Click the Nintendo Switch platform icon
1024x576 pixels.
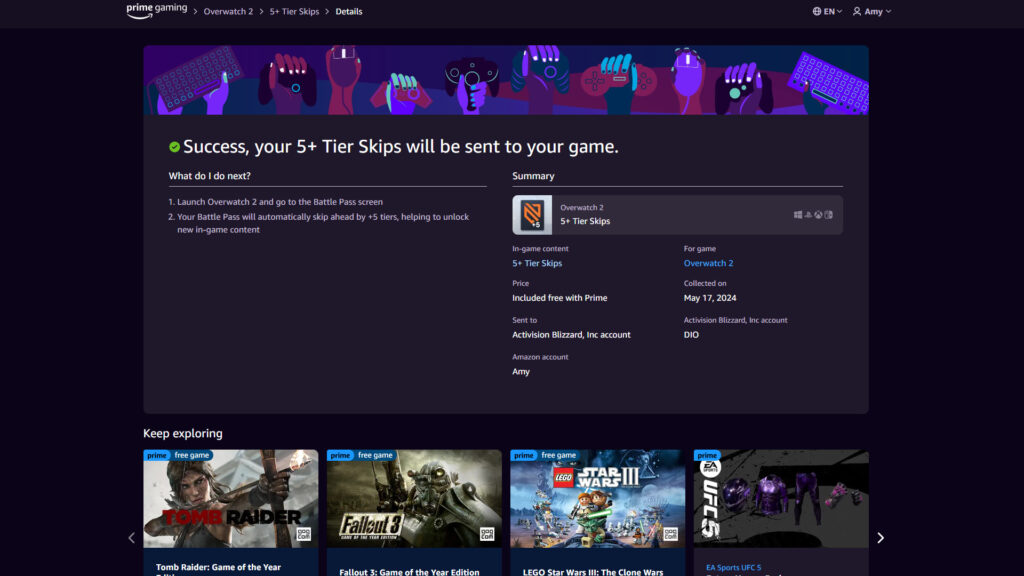click(828, 215)
